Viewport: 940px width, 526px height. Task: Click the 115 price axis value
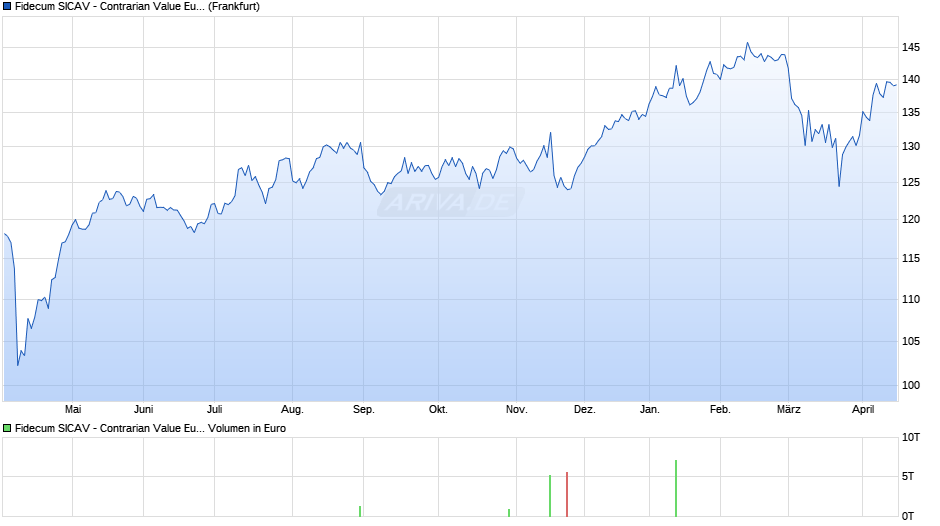911,259
